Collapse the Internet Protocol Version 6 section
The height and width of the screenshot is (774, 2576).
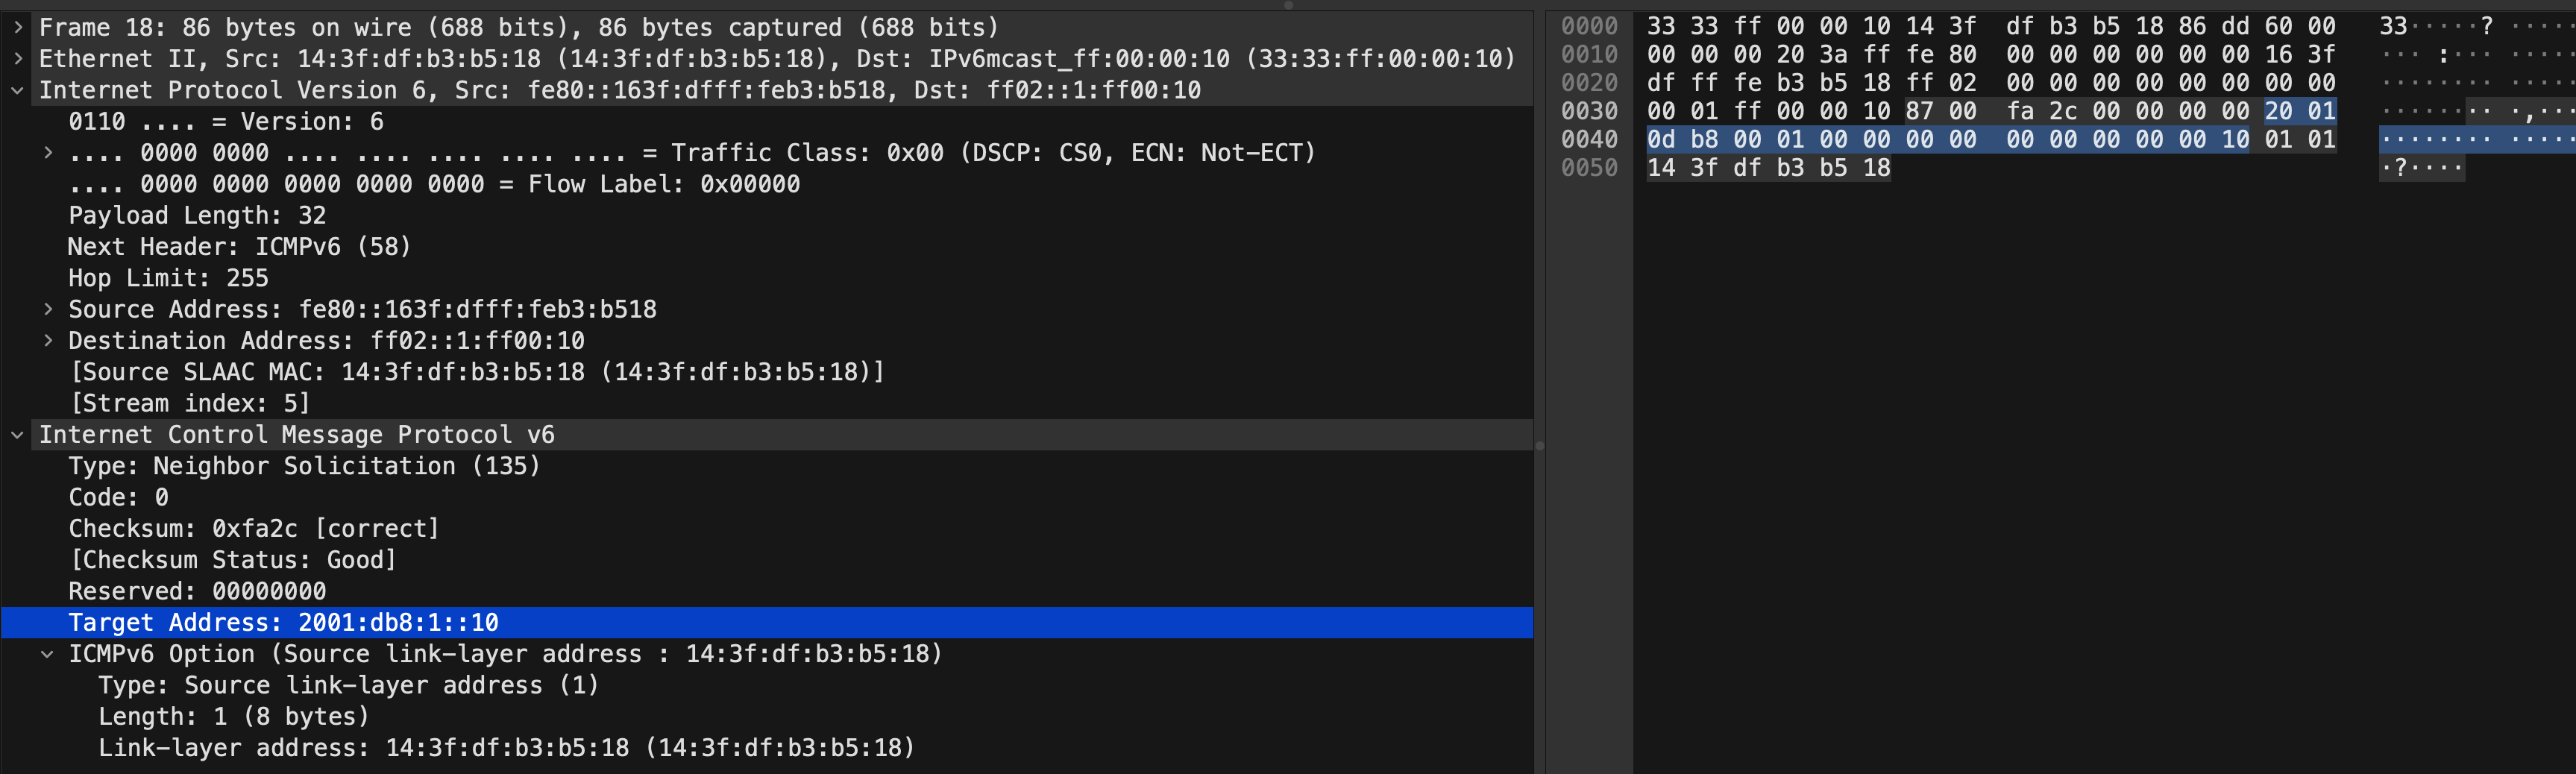tap(18, 90)
